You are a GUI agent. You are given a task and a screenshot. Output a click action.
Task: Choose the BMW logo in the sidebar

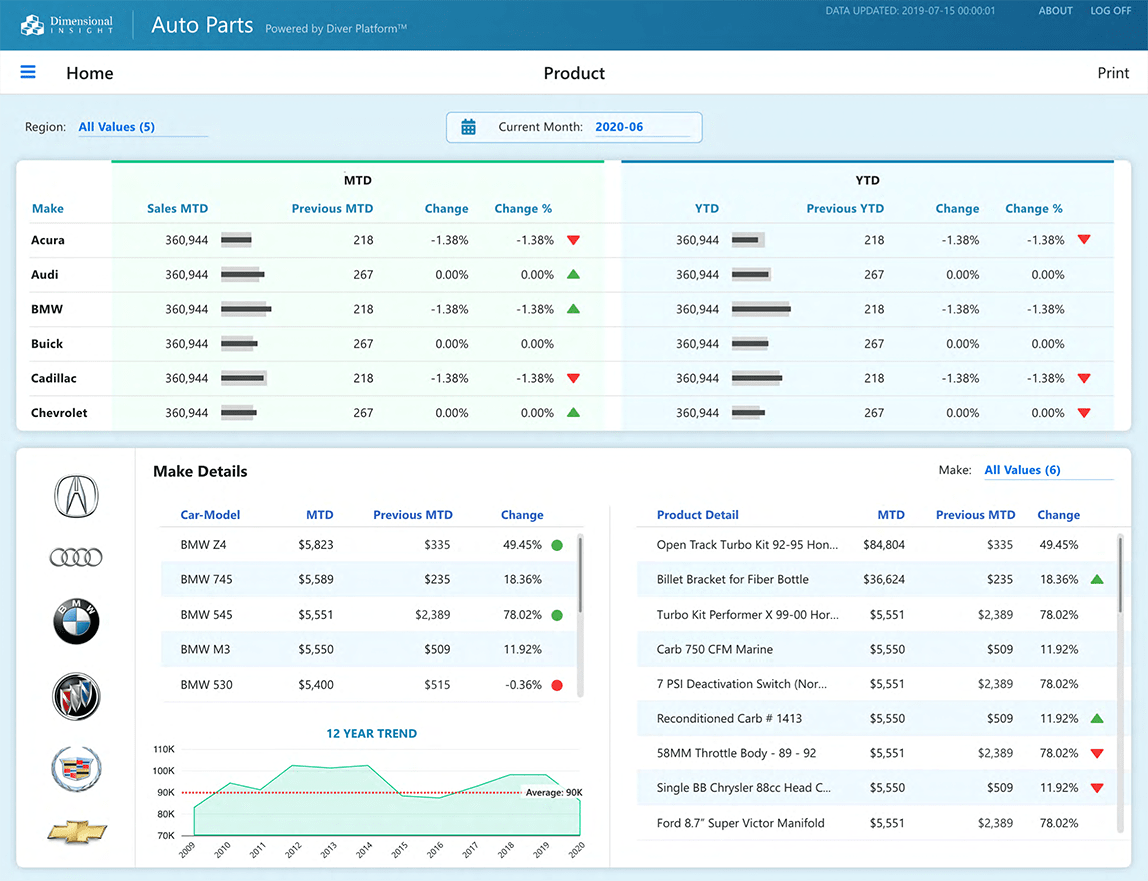point(77,622)
